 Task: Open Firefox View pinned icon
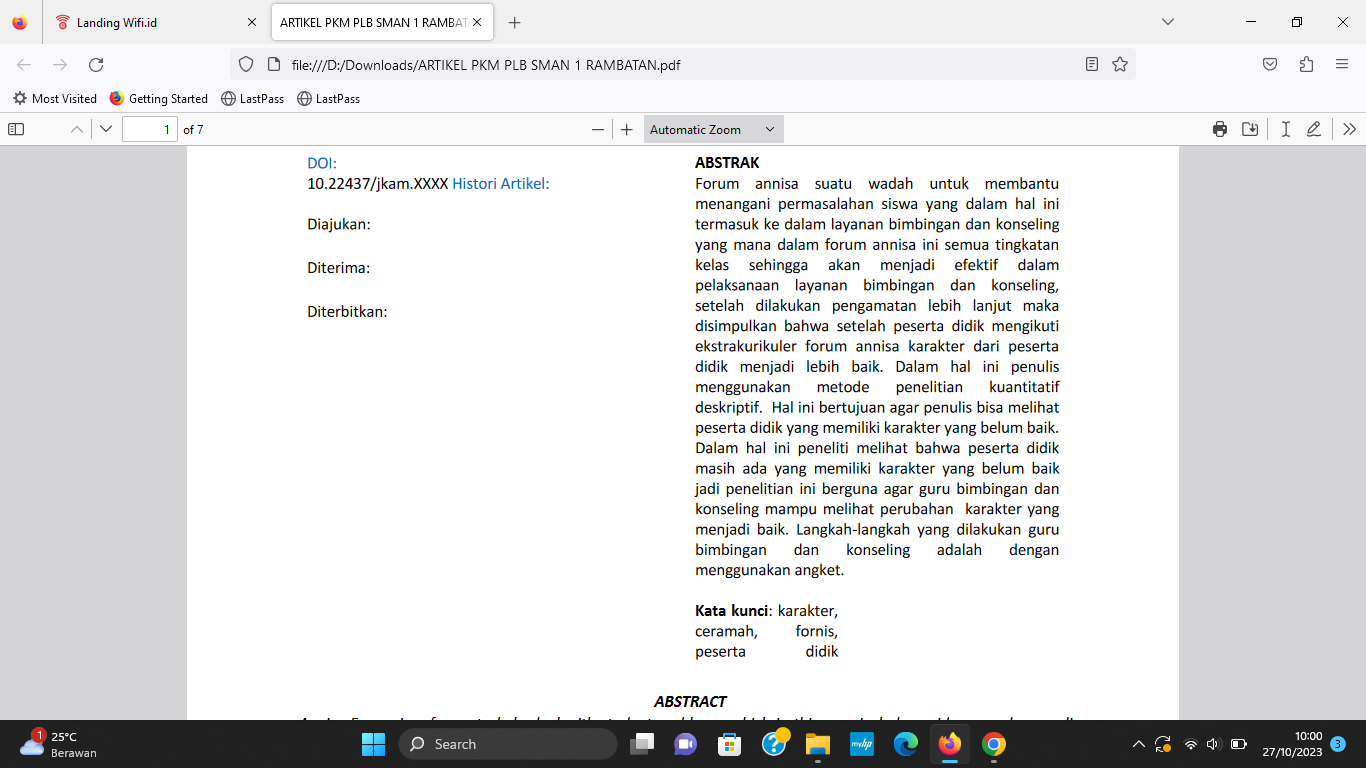click(20, 22)
